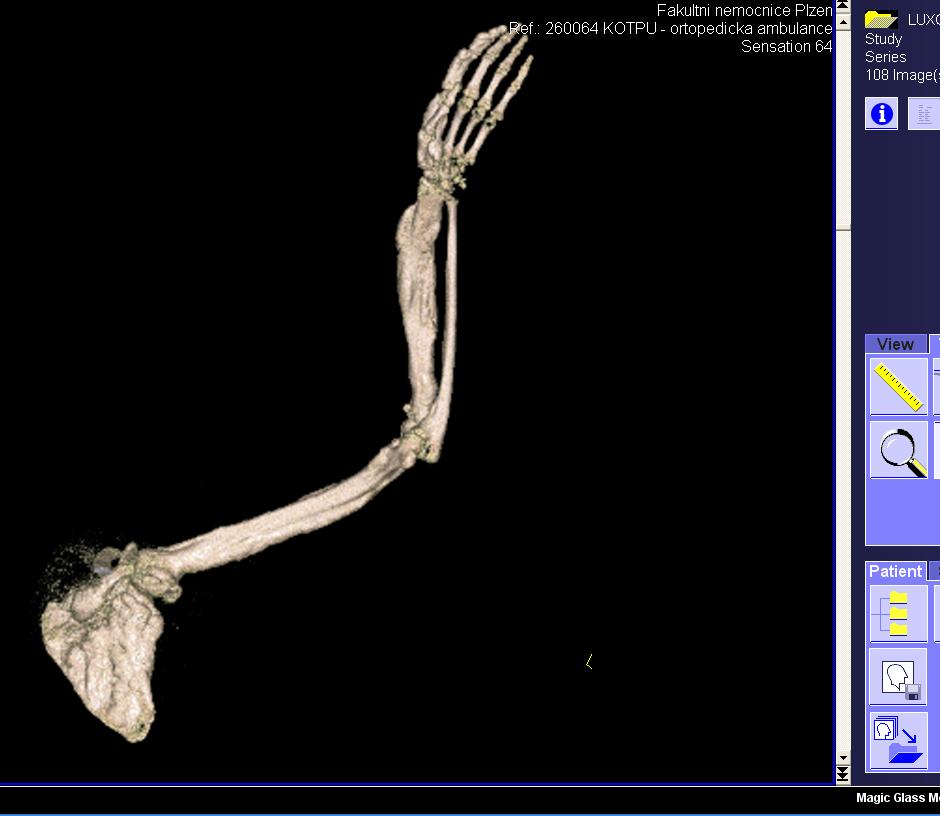Click the Series label in the side panel
Image resolution: width=940 pixels, height=816 pixels.
tap(886, 57)
